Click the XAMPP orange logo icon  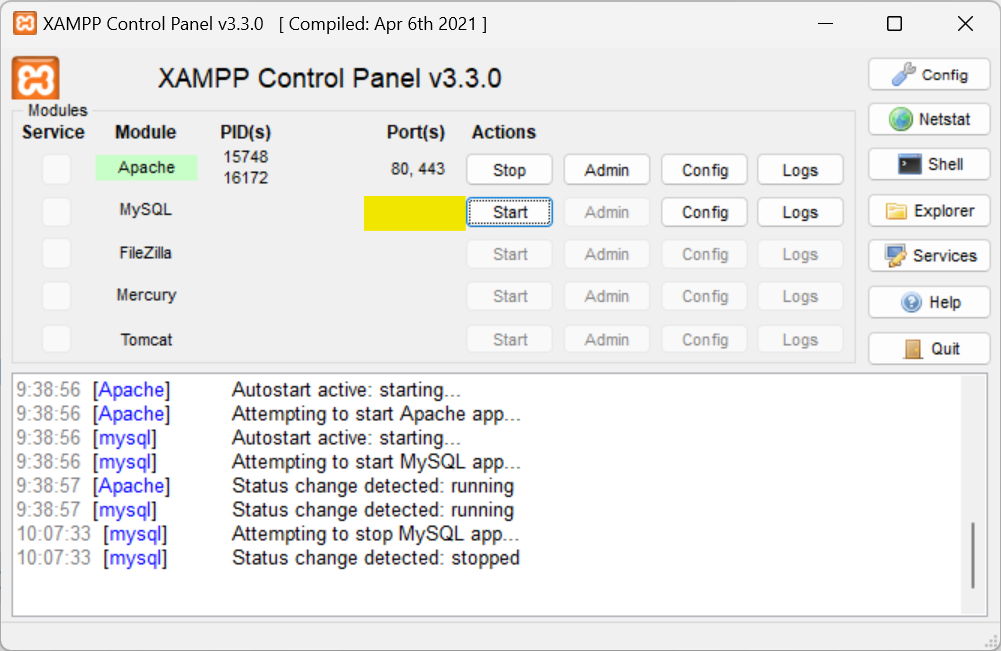(35, 78)
